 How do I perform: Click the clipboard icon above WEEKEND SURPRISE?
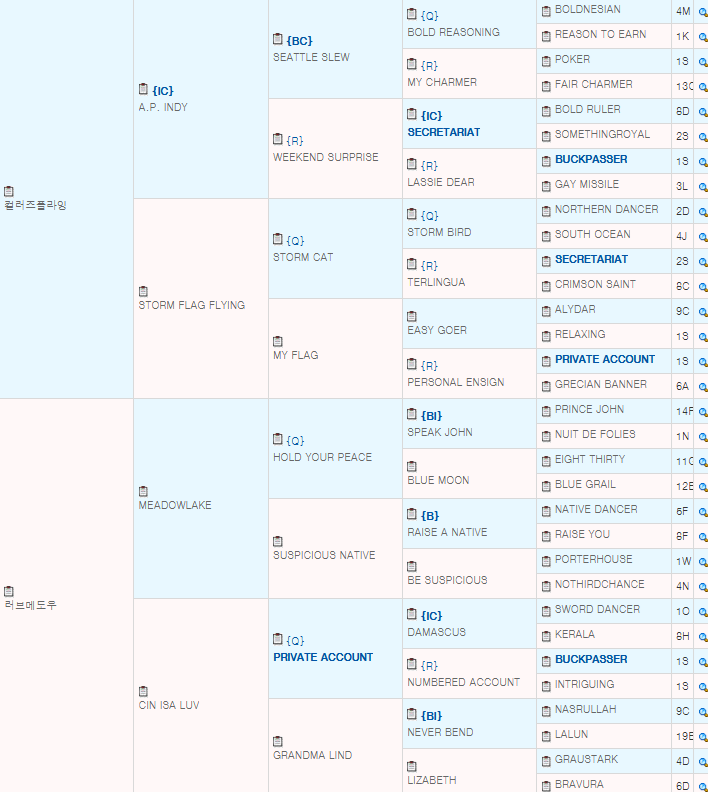(x=277, y=139)
